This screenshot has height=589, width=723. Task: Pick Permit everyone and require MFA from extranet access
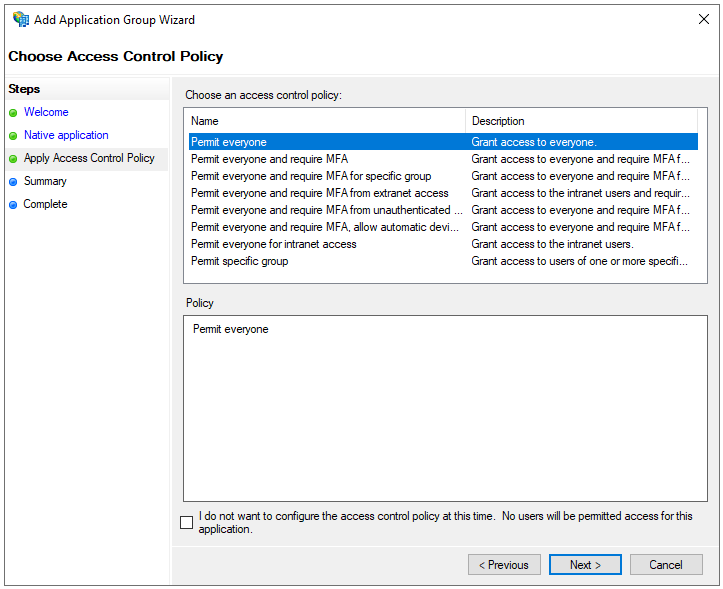[x=319, y=193]
